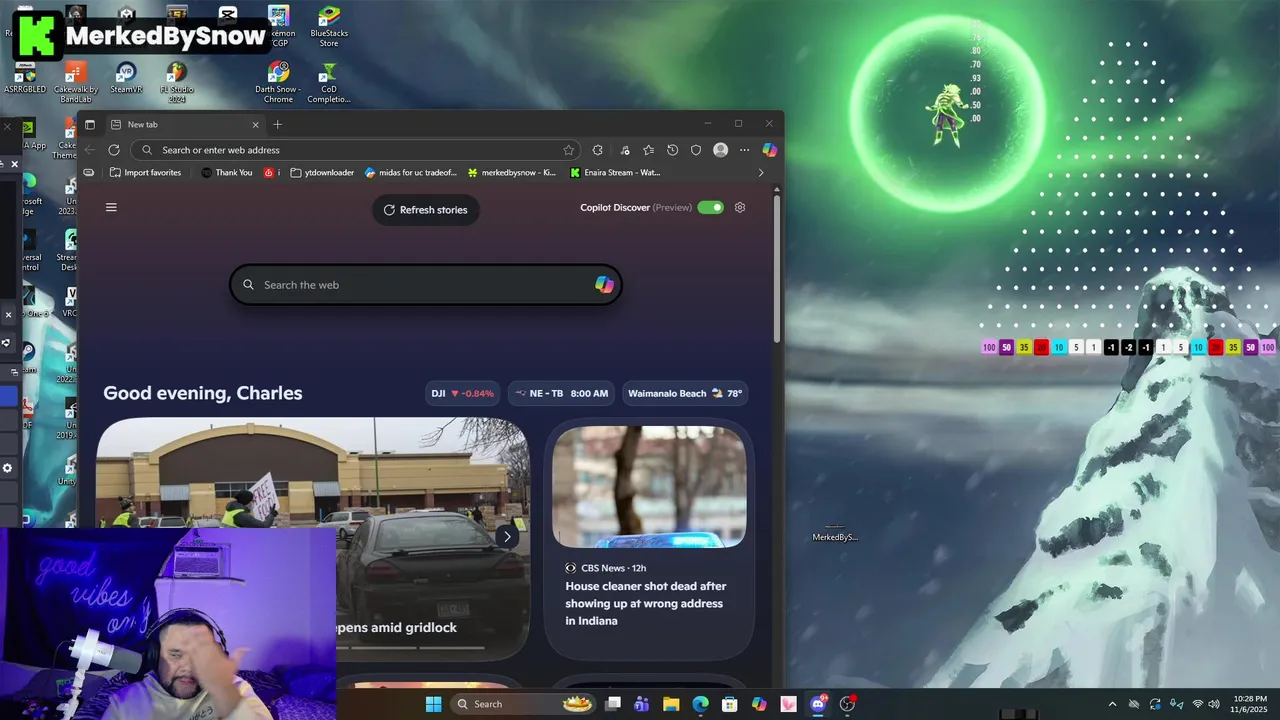Open the CoD Completion desktop shortcut
This screenshot has height=720, width=1280.
[328, 82]
